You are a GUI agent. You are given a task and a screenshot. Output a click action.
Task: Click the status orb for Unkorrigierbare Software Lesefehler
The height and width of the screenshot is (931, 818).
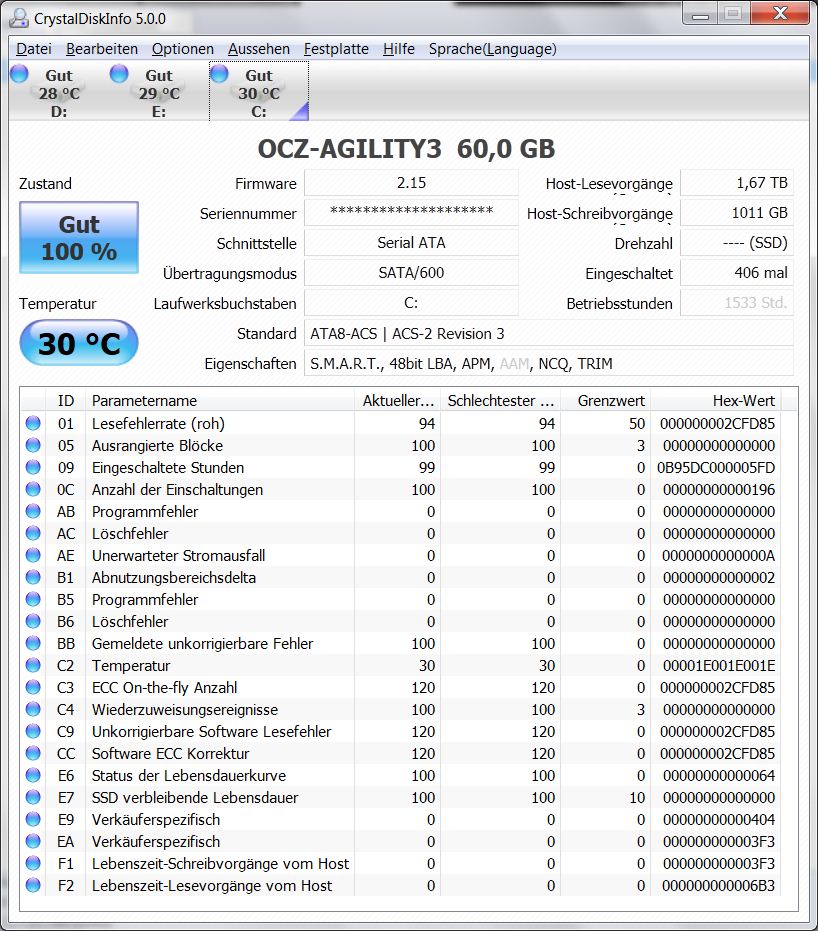[x=33, y=731]
